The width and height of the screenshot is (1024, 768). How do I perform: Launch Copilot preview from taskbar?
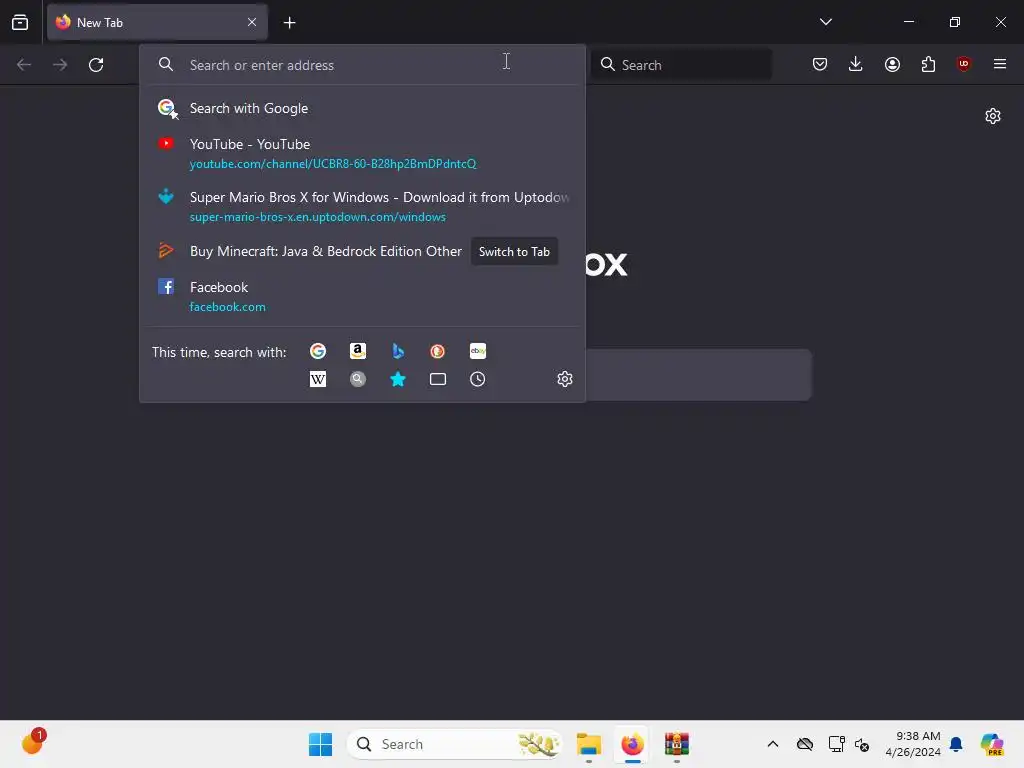tap(991, 744)
